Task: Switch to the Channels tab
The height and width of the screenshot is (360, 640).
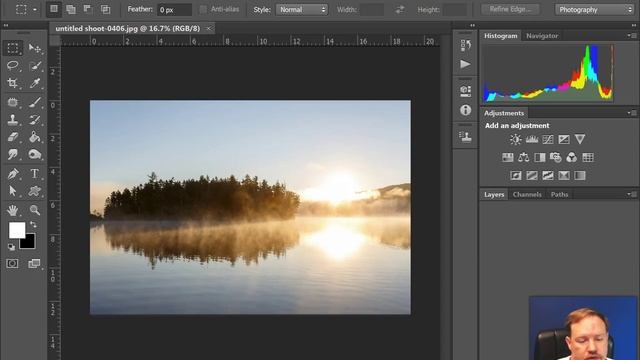Action: coord(527,195)
